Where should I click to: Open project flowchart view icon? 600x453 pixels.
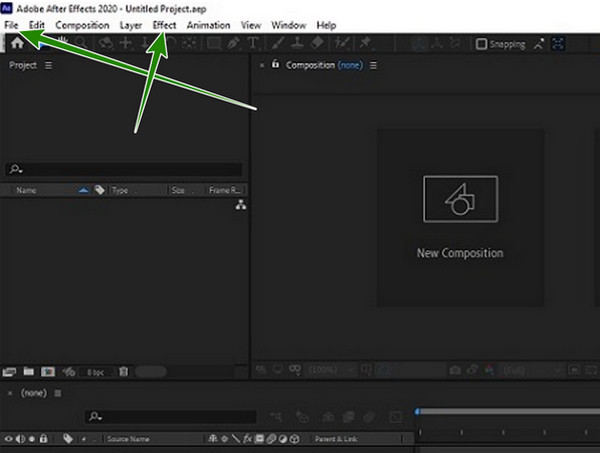point(241,205)
